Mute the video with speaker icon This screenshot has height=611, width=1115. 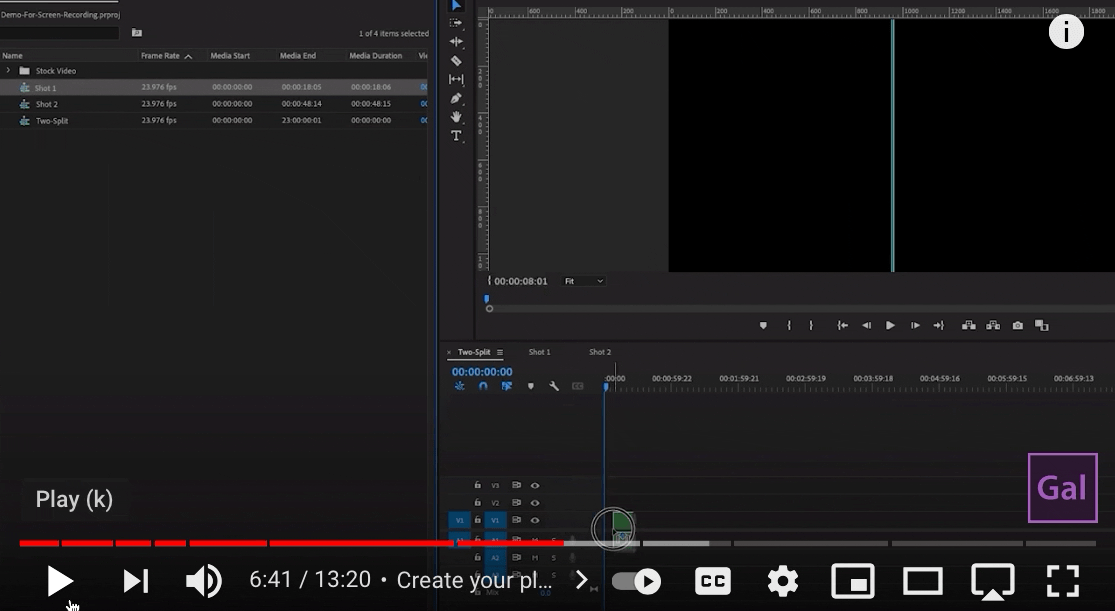pyautogui.click(x=203, y=581)
